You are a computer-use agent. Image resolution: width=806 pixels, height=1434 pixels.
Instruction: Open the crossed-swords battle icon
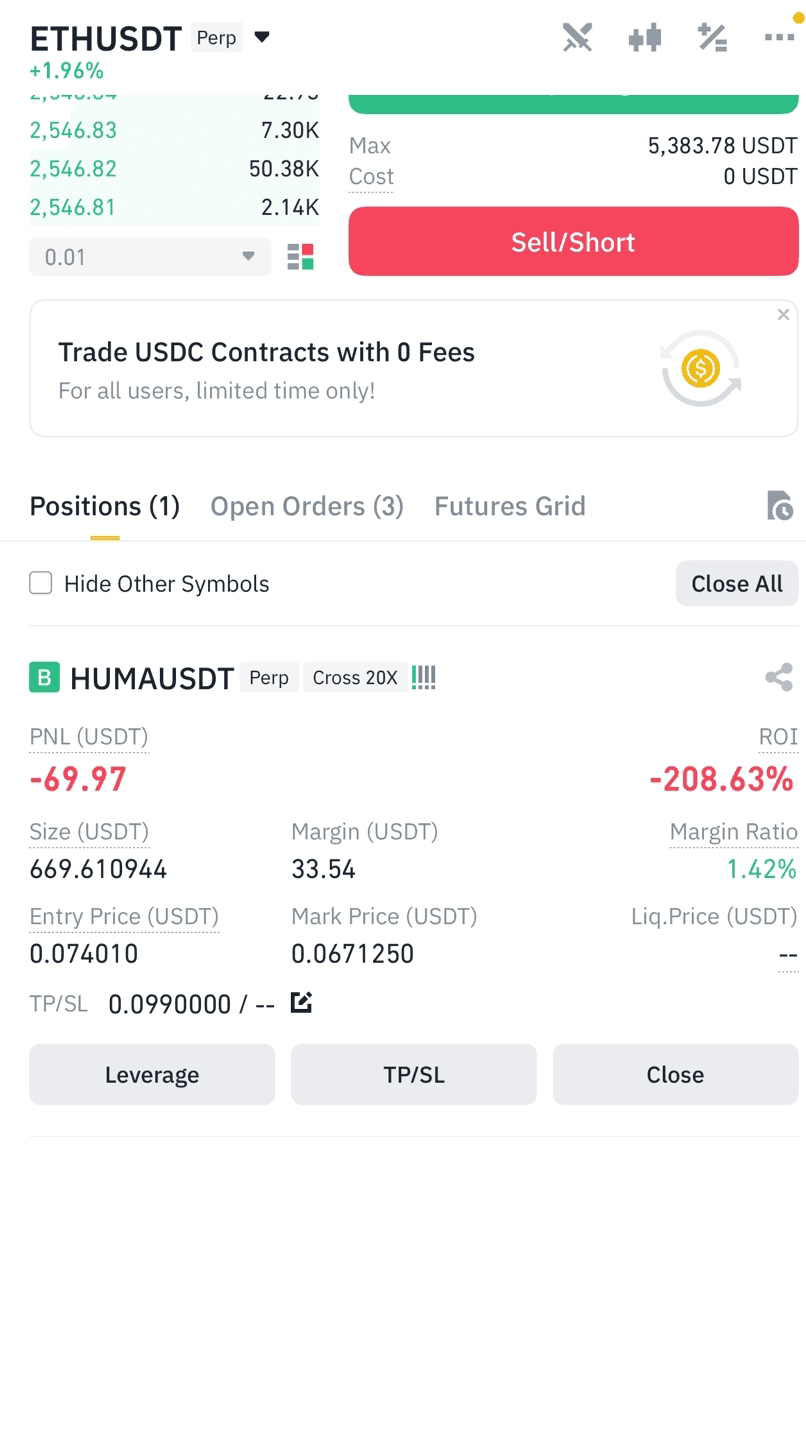(x=577, y=38)
